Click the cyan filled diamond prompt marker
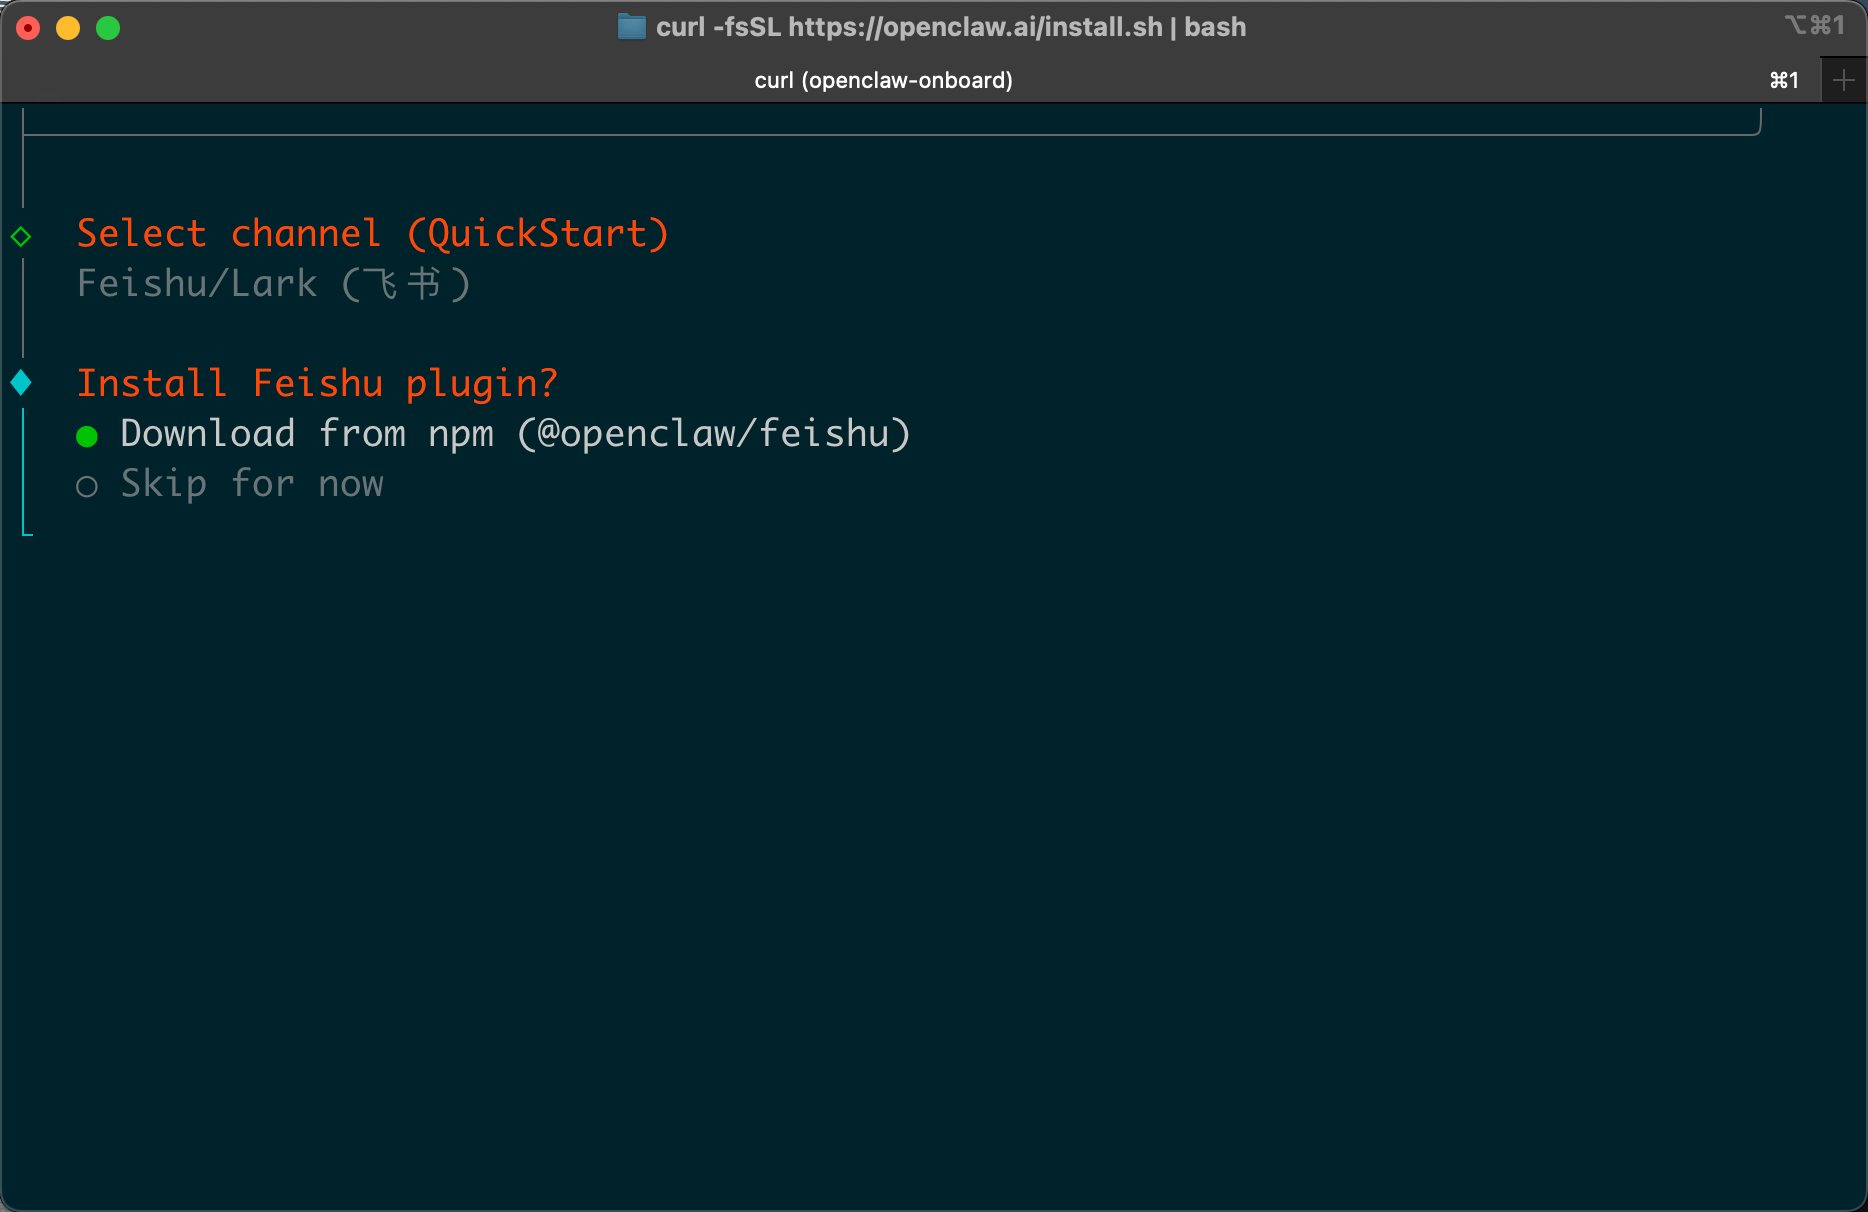Screen dimensions: 1868x1212 tap(21, 382)
